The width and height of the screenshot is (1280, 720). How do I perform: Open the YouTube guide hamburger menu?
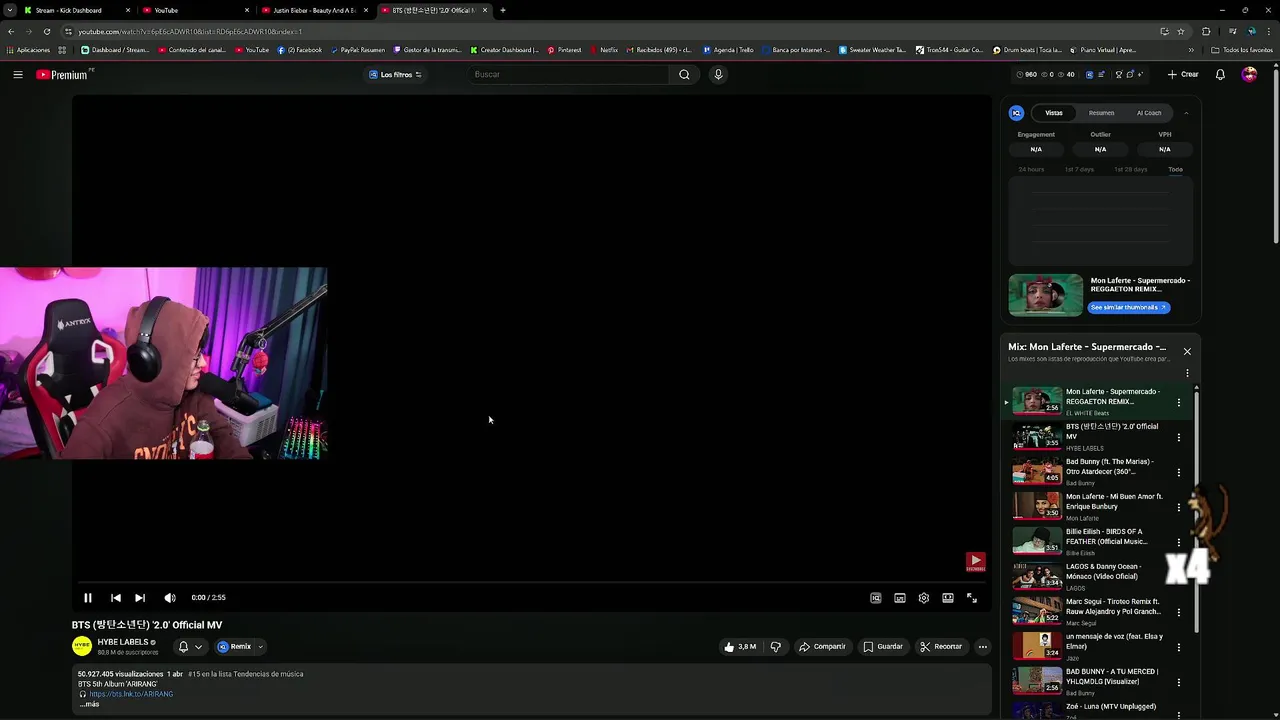pos(18,74)
